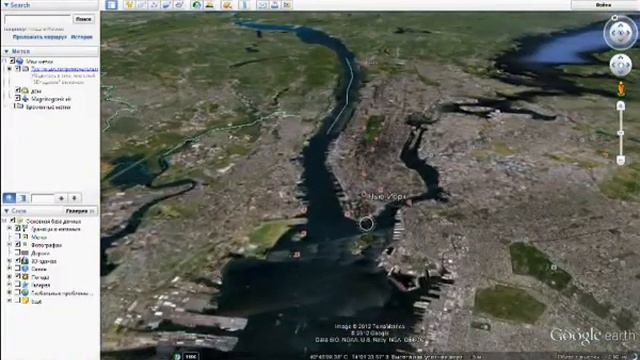Click the panel view icon beside the magnifier

pos(22,198)
